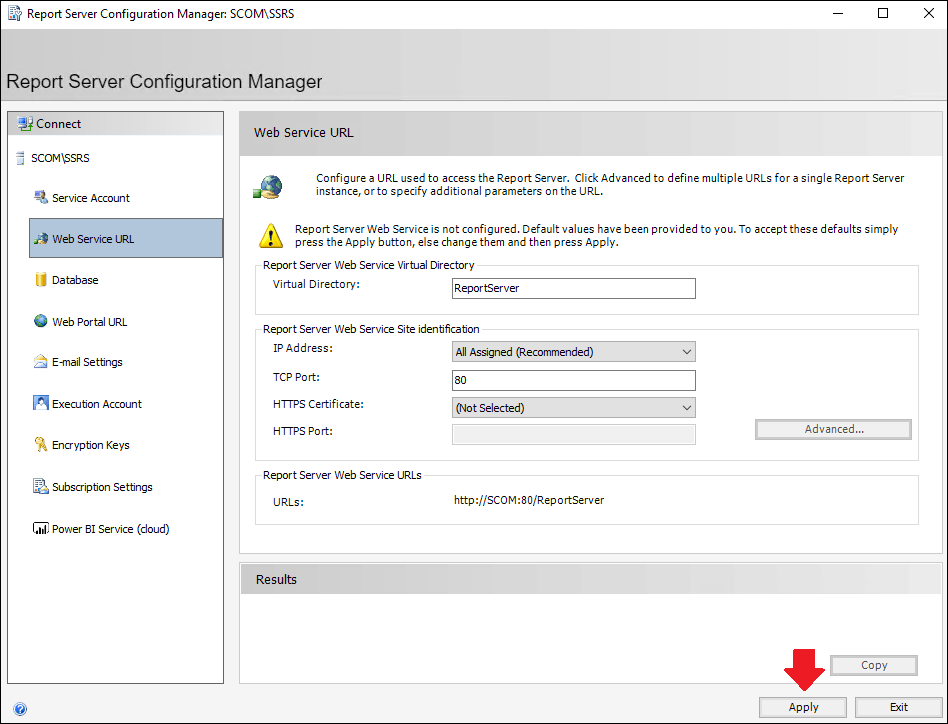Click the Exit button
This screenshot has width=948, height=724.
coord(898,707)
